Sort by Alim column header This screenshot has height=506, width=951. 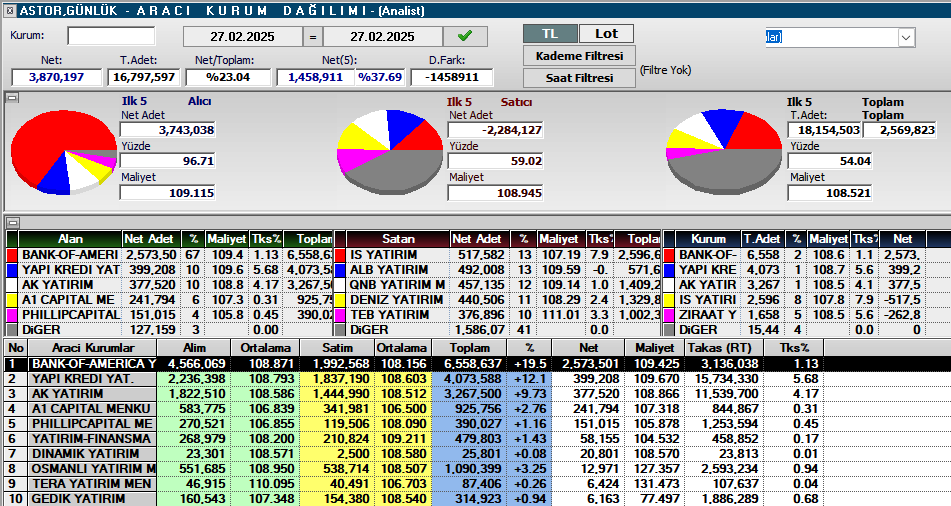pyautogui.click(x=194, y=348)
